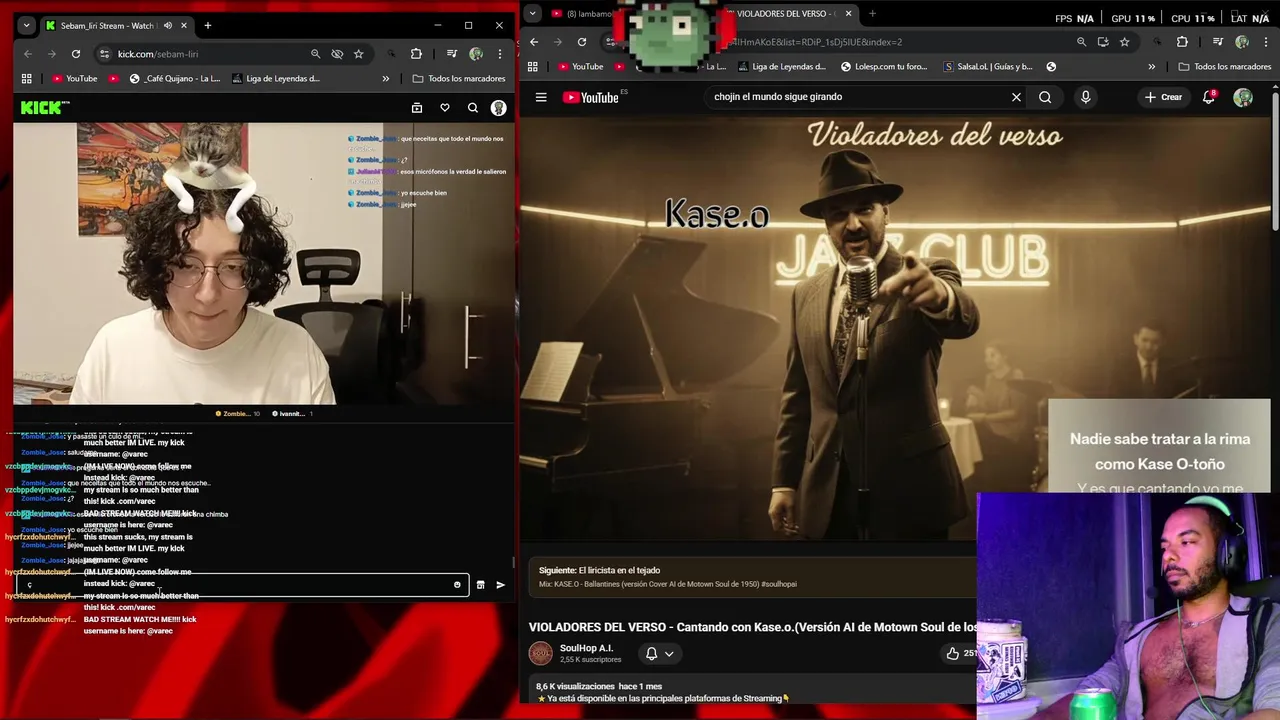Run YouTube search with magnifier button
Image resolution: width=1280 pixels, height=720 pixels.
pos(1045,97)
